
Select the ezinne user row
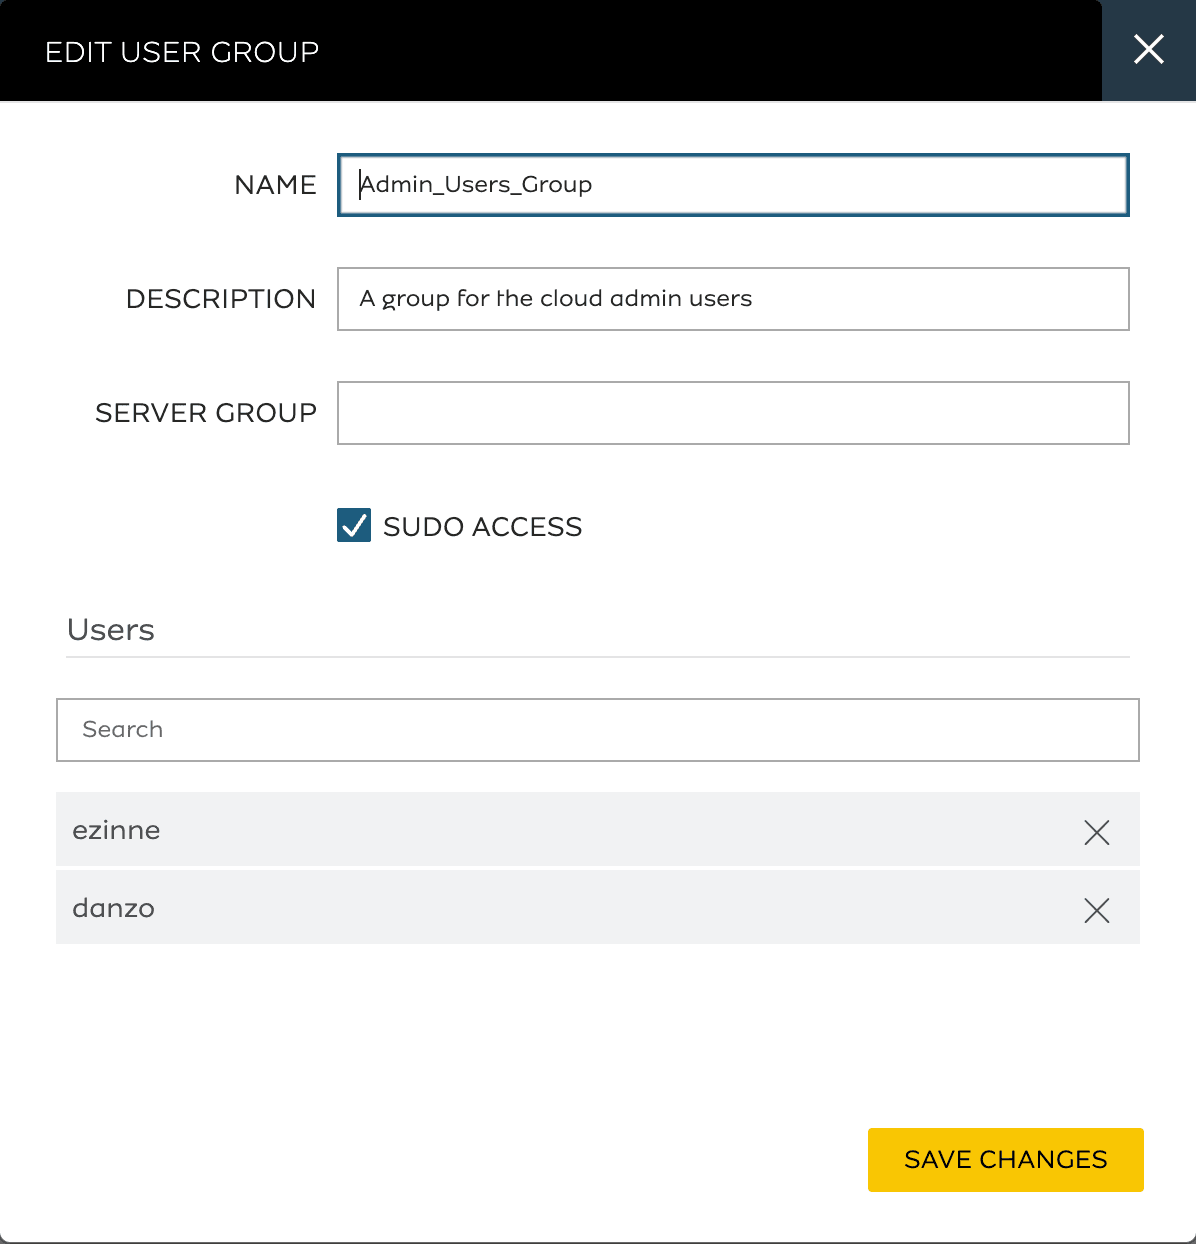(x=598, y=830)
